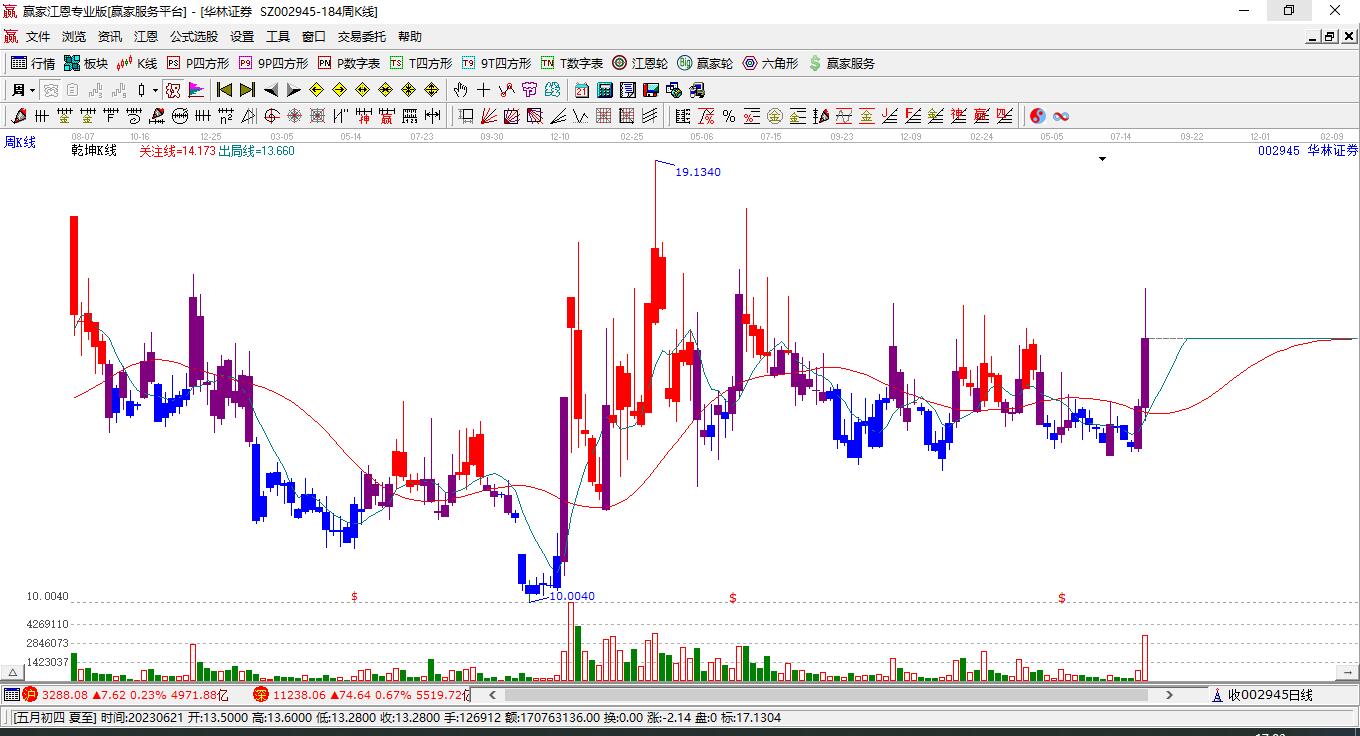1360x736 pixels.
Task: Open the 资讯 menu
Action: click(110, 37)
